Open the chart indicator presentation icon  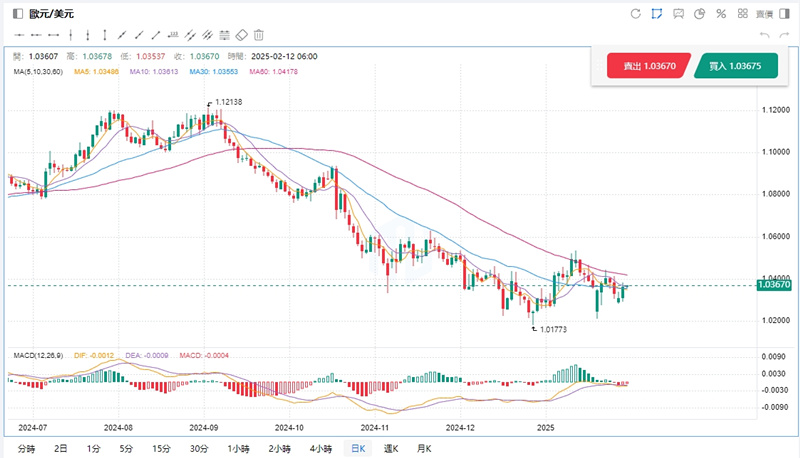coord(679,14)
